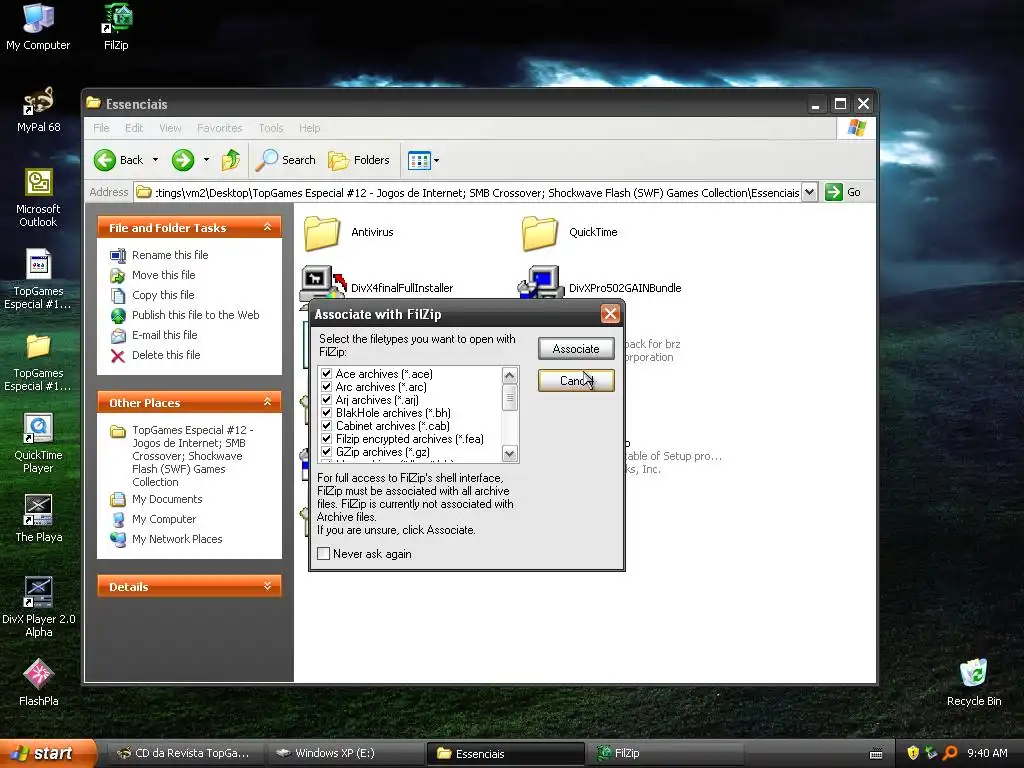The image size is (1024, 768).
Task: Uncheck Ace archives (*.ace) checkbox
Action: pos(327,374)
